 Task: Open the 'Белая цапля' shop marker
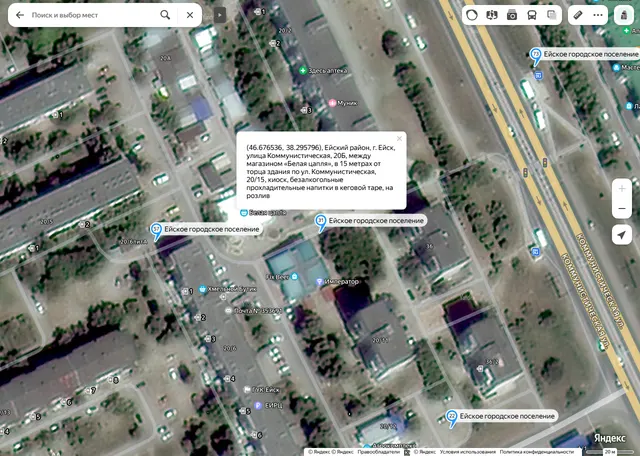pos(244,213)
